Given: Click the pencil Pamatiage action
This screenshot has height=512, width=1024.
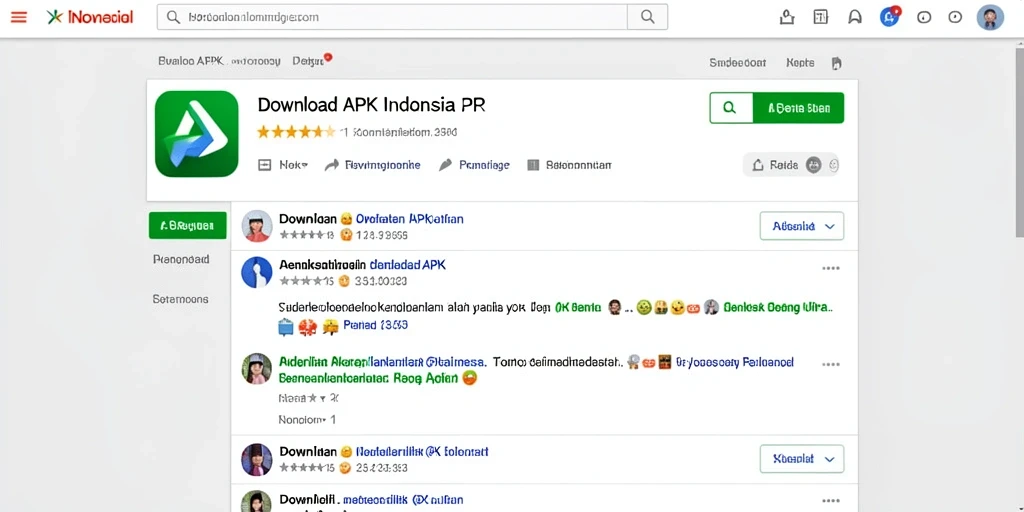Looking at the screenshot, I should [x=474, y=165].
